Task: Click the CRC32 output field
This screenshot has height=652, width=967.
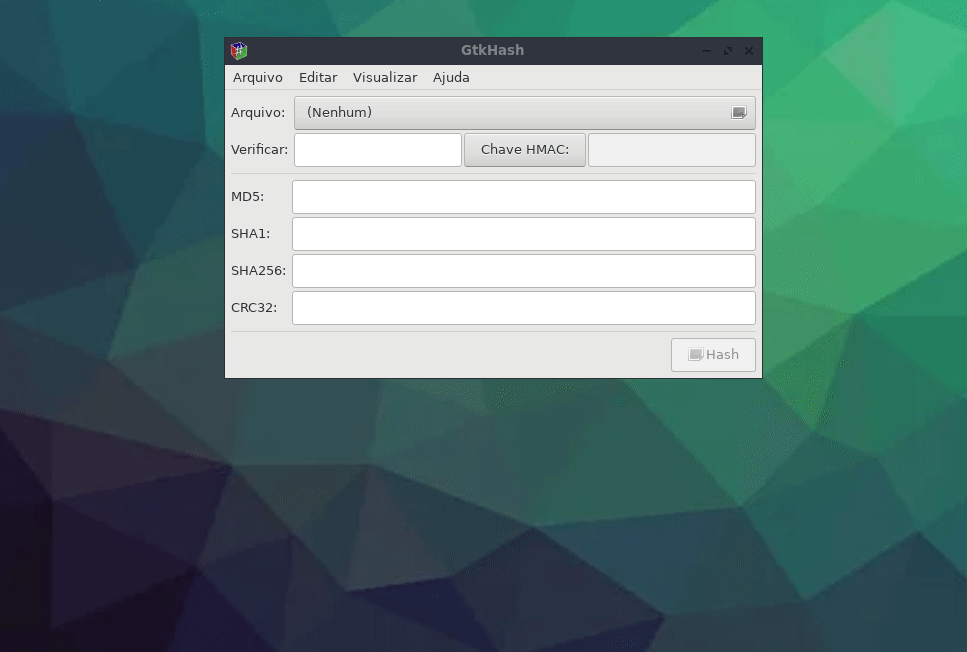Action: point(524,308)
